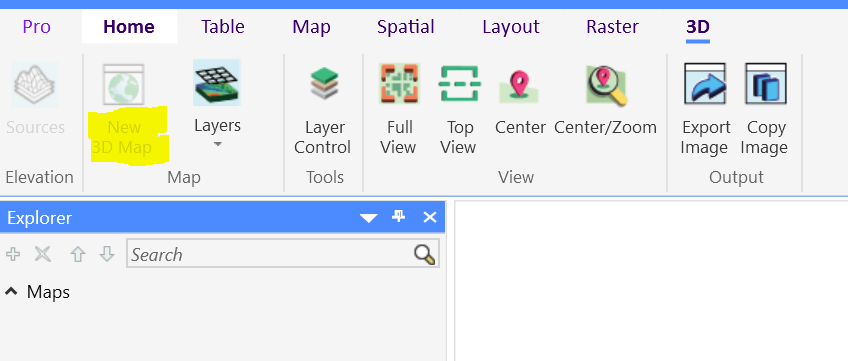Activate the Center/Zoom magnifier tool

(x=606, y=85)
